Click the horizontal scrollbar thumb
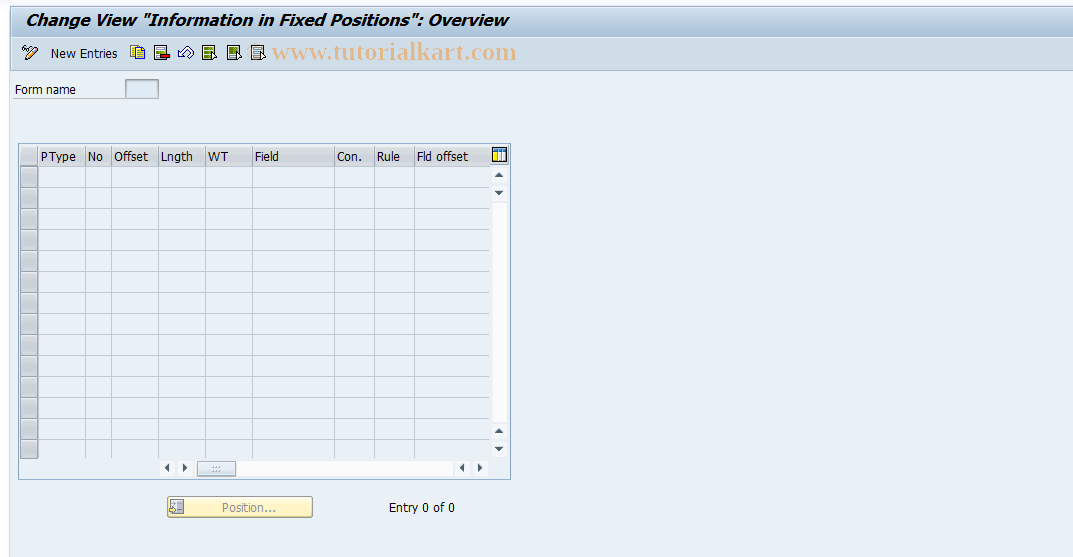The height and width of the screenshot is (557, 1073). 216,469
